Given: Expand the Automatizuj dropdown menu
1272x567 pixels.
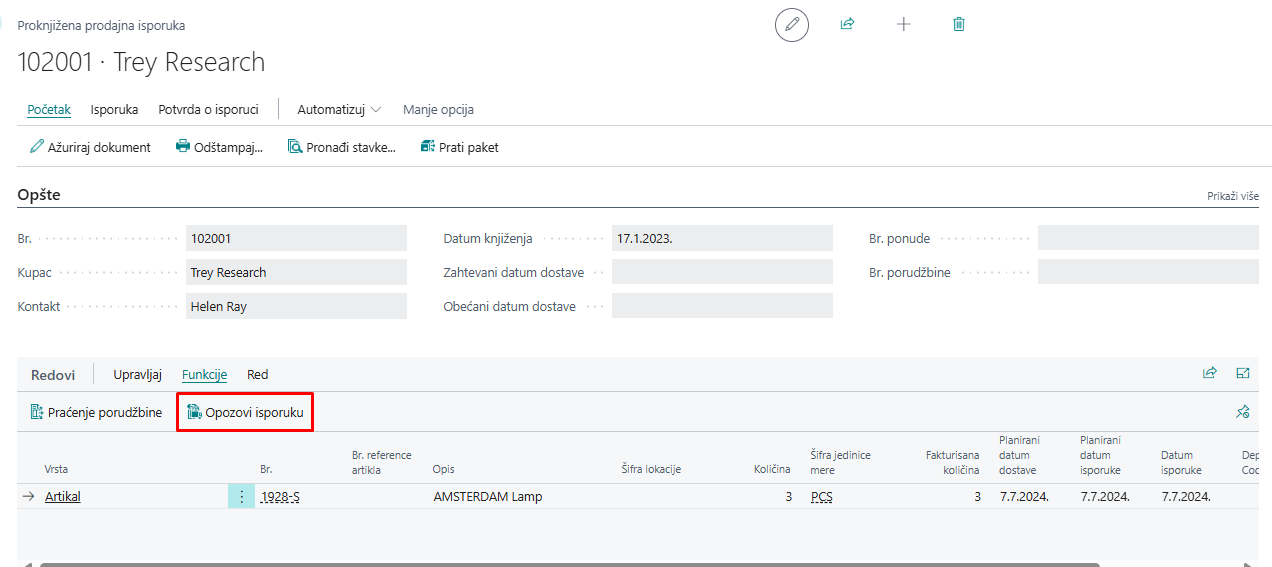Looking at the screenshot, I should pyautogui.click(x=339, y=109).
